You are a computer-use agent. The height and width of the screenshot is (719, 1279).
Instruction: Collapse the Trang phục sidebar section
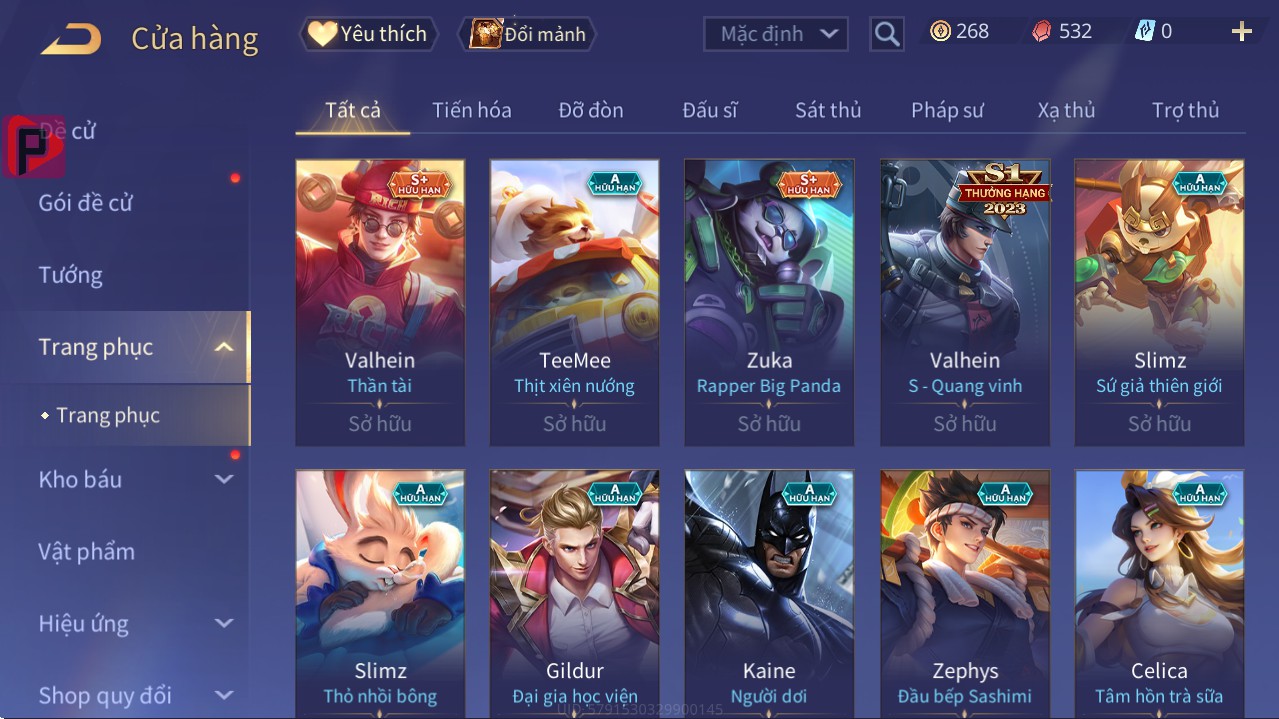(224, 347)
